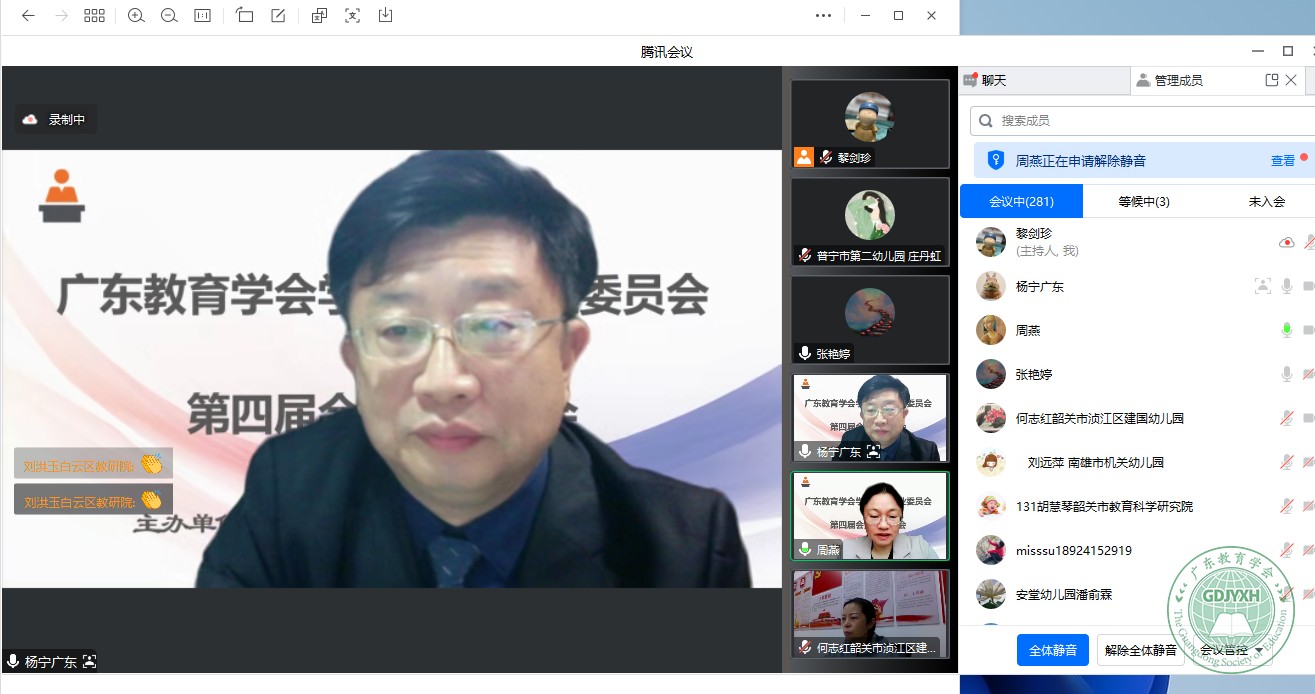Viewport: 1315px width, 694px height.
Task: Click the mic icon on 张艳婷's tile
Action: point(805,353)
